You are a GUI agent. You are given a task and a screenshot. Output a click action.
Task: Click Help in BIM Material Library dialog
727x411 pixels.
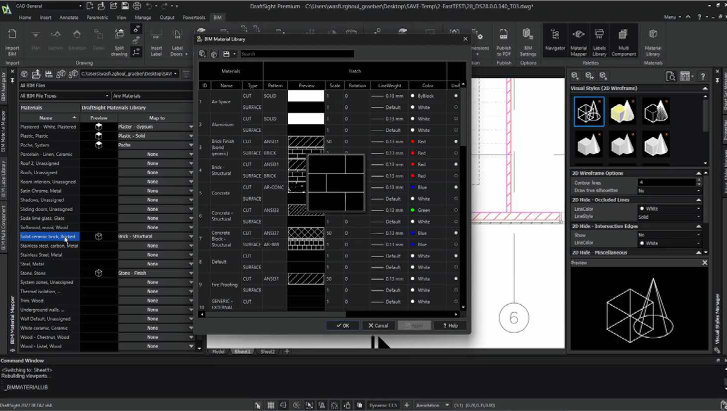[450, 326]
